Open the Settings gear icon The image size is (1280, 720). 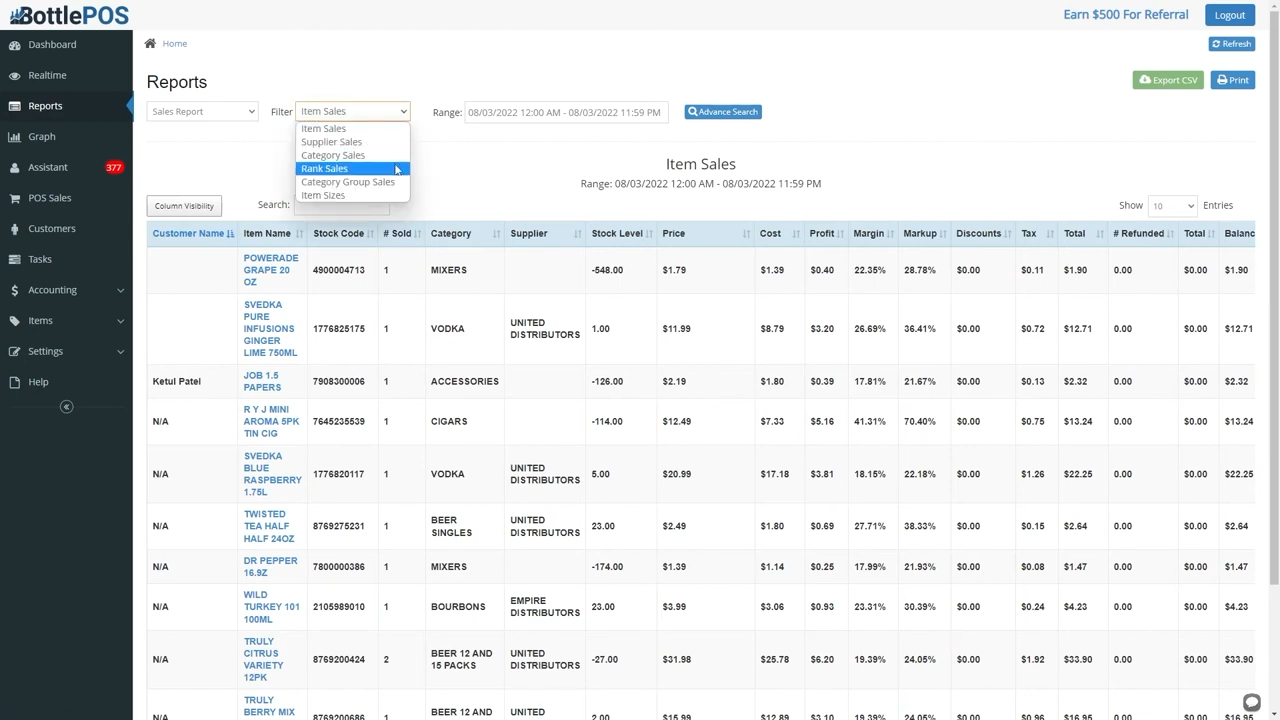click(x=14, y=352)
